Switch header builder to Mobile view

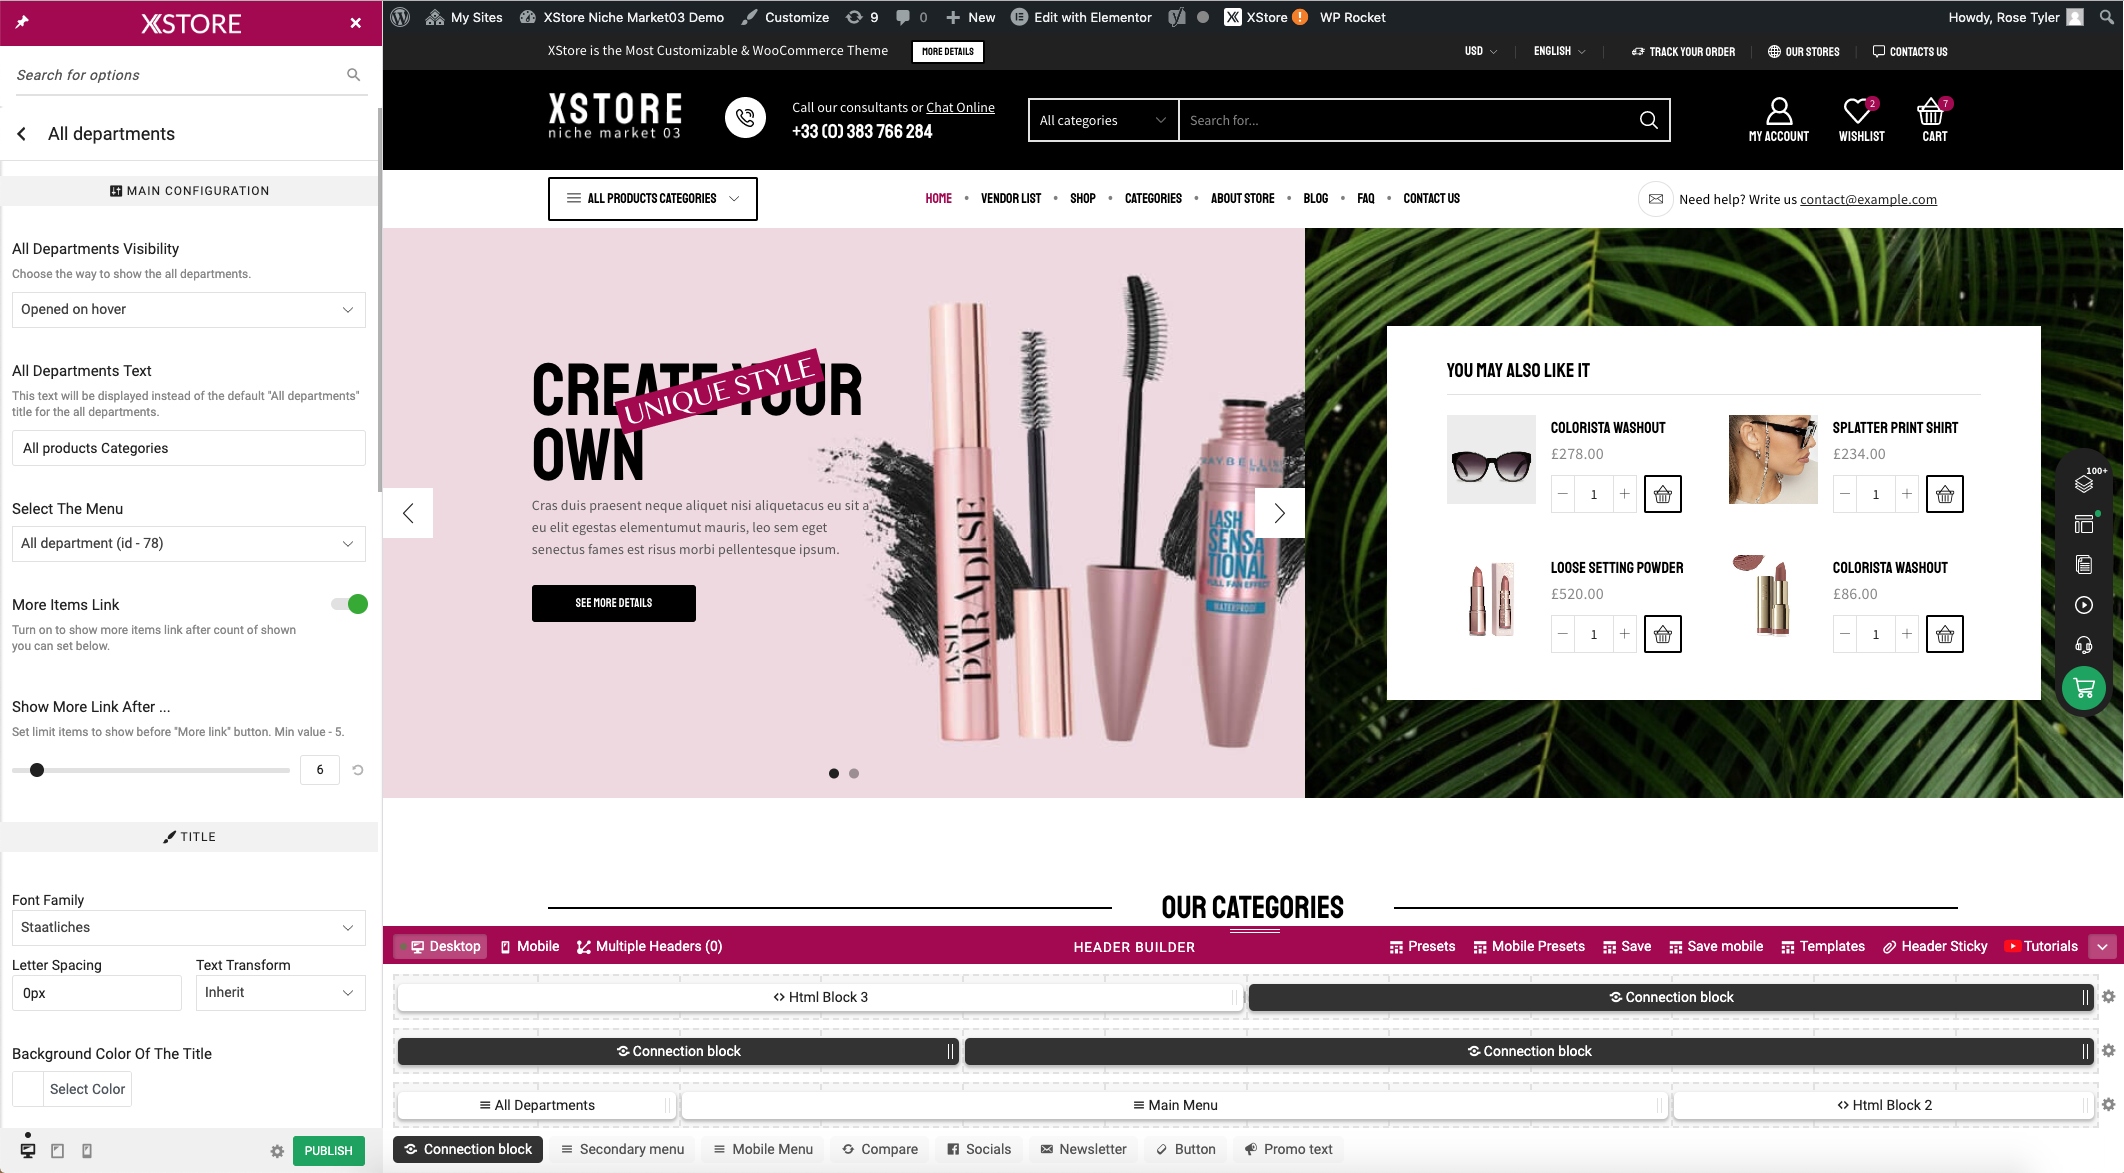tap(530, 946)
